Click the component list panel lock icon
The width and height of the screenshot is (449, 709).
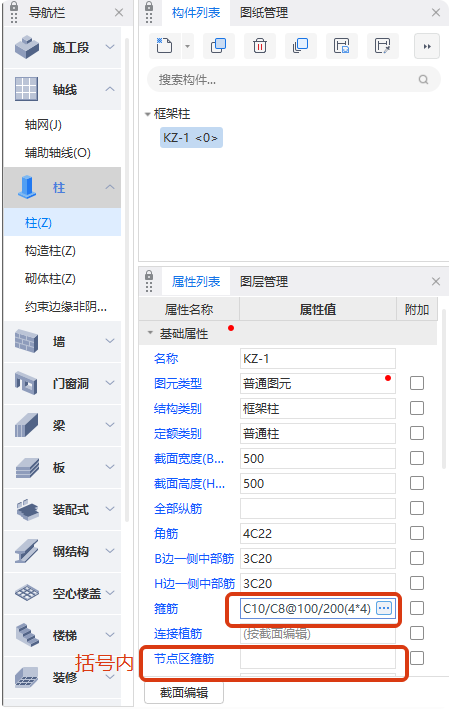click(149, 7)
